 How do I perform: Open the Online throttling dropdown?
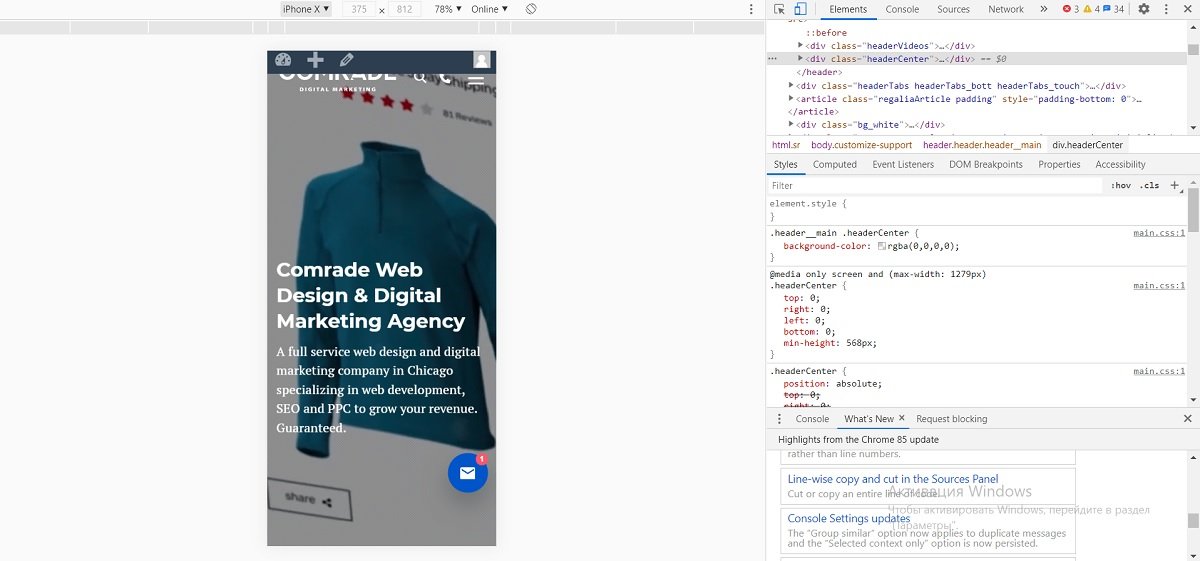click(490, 9)
